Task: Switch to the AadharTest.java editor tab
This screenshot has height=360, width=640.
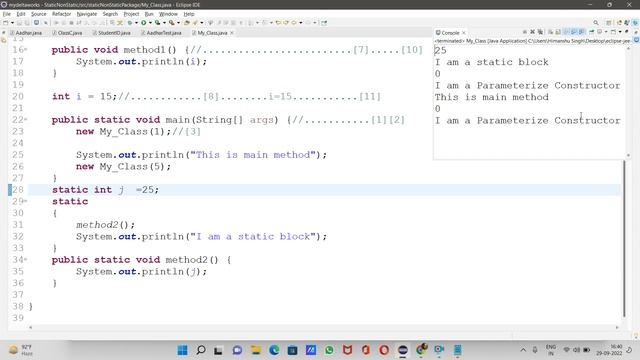Action: tap(161, 33)
